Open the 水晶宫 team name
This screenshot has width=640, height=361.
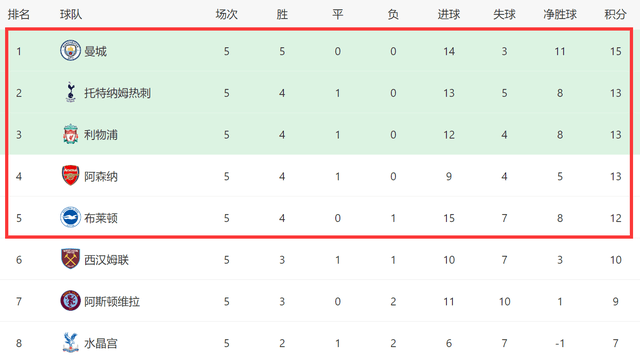[101, 343]
